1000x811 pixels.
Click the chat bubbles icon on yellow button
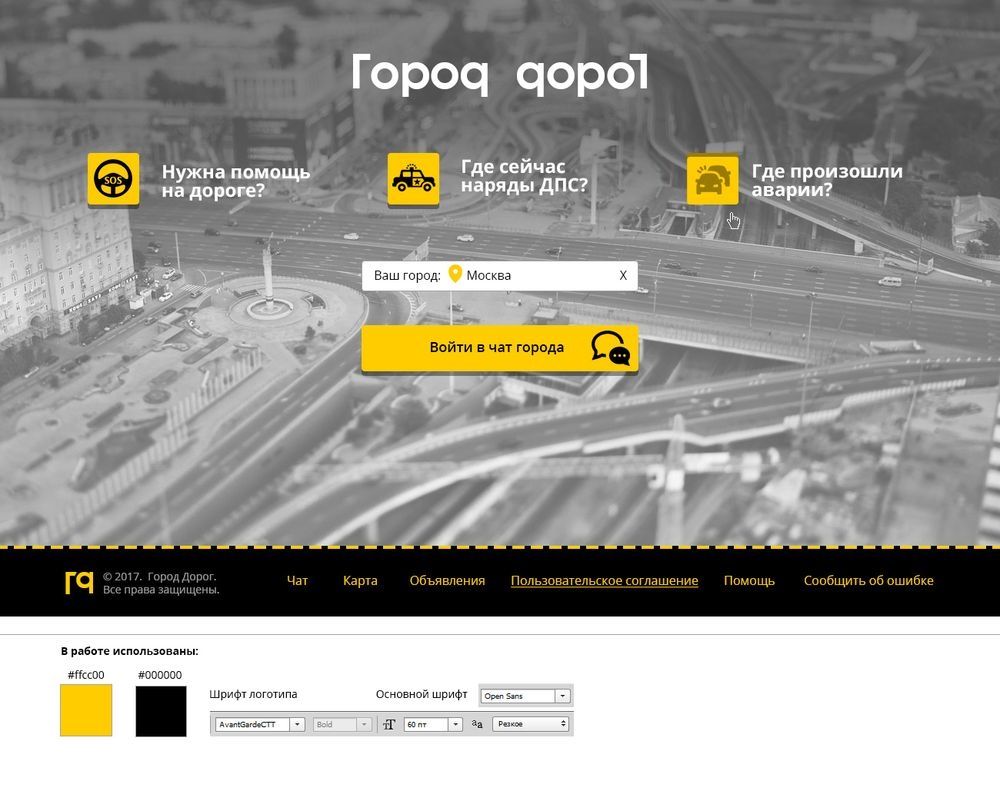(610, 348)
